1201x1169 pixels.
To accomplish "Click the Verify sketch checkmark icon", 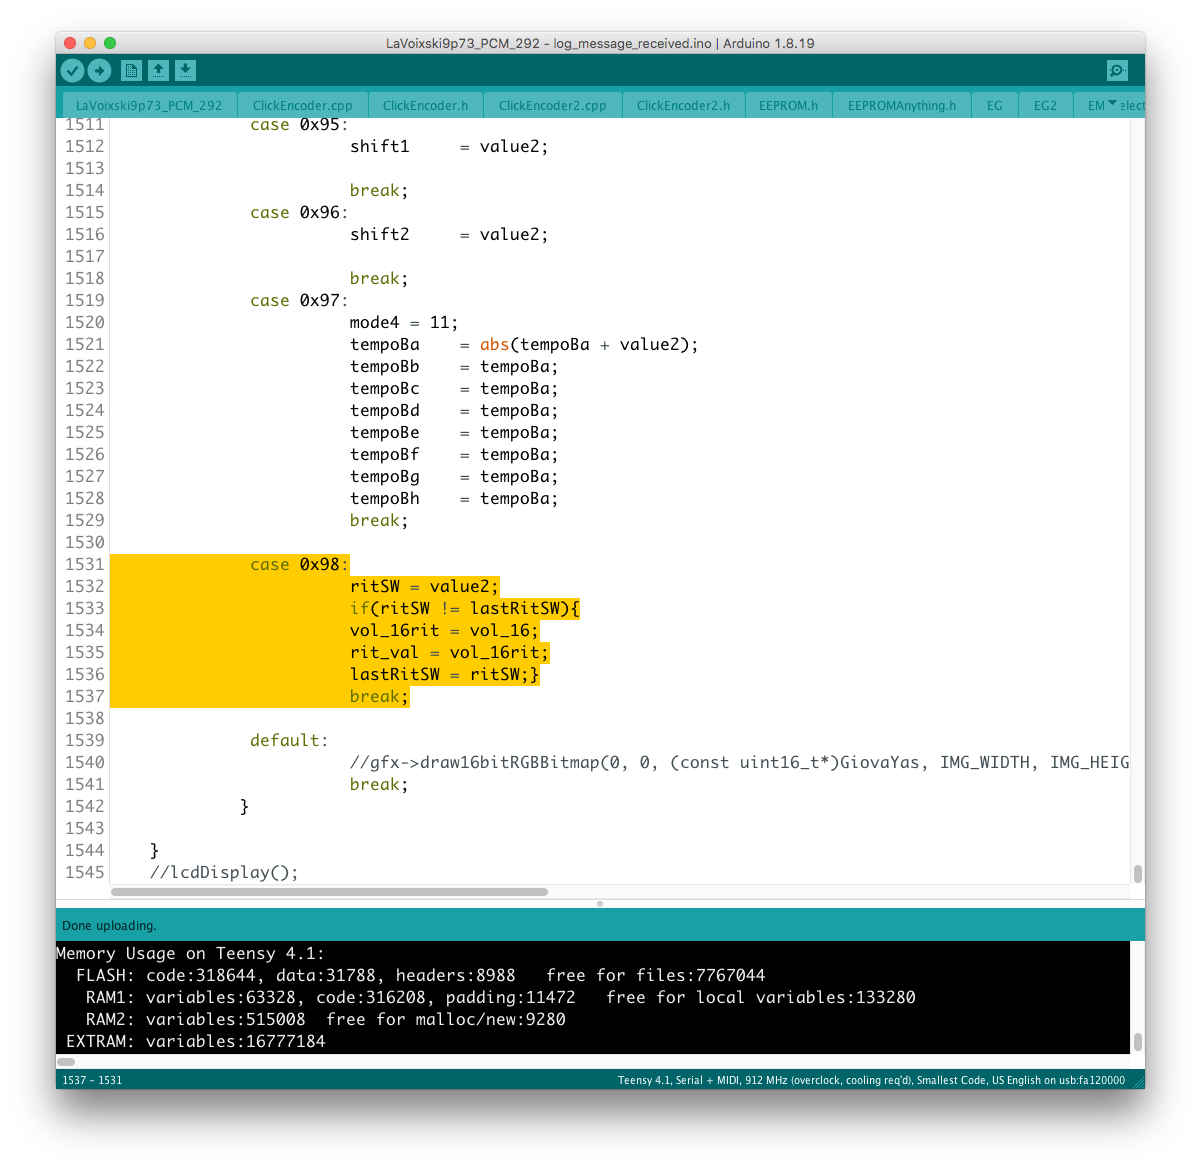I will (72, 70).
